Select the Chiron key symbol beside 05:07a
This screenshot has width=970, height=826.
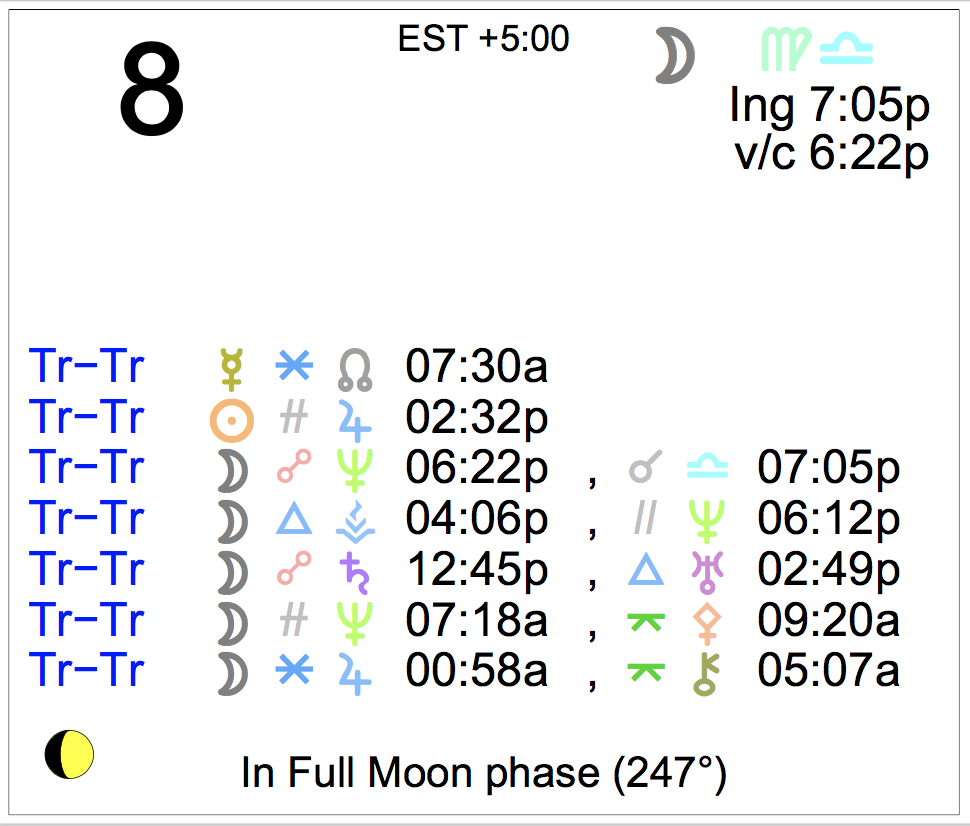(706, 672)
